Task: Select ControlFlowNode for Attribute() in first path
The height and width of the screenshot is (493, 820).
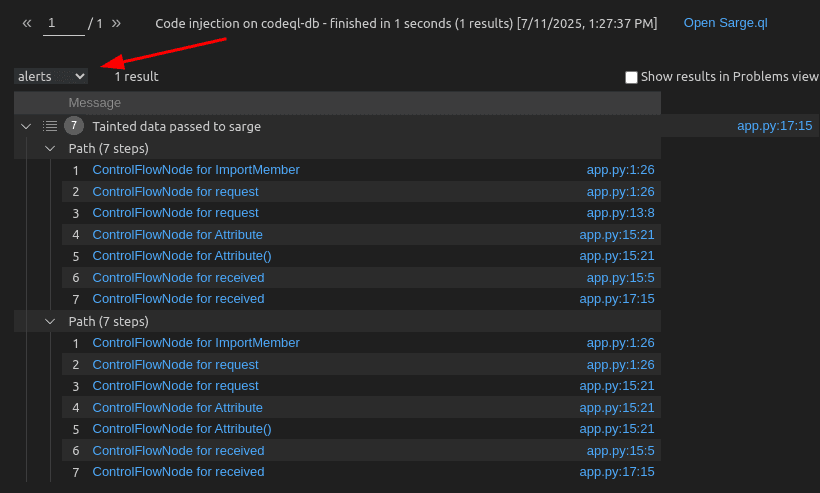Action: coord(182,256)
